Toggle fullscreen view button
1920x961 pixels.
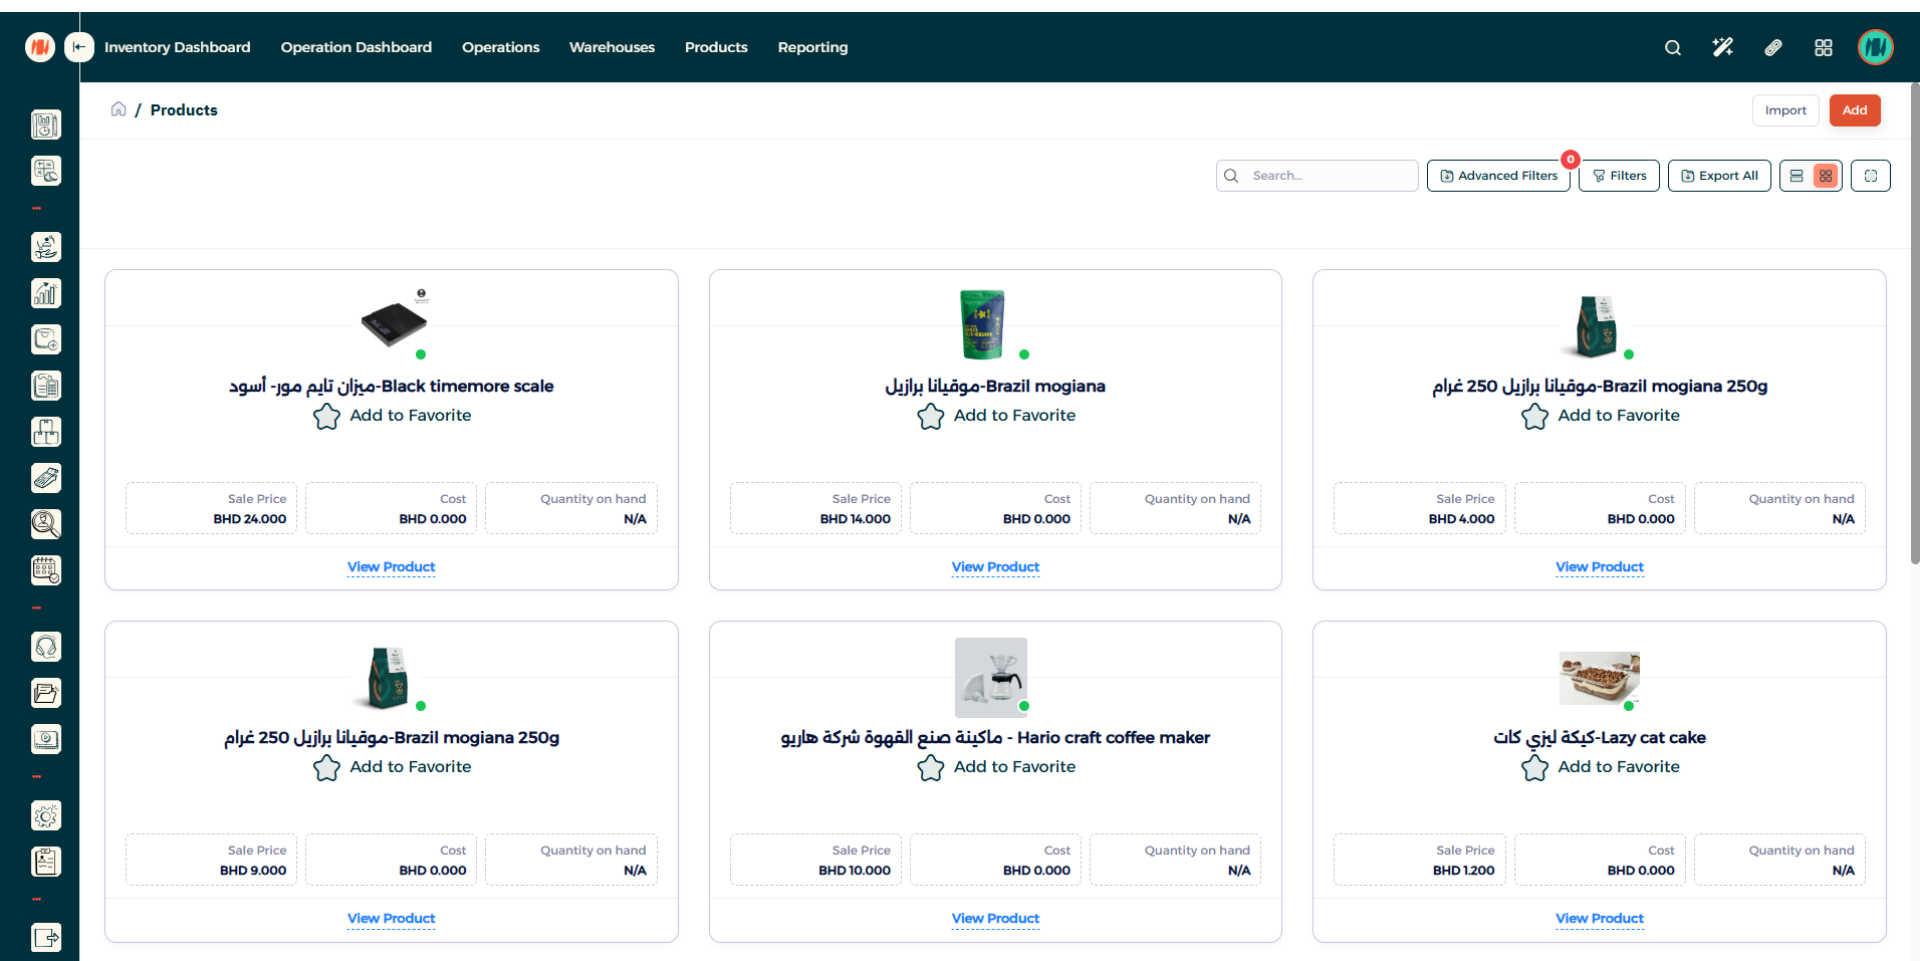[x=1870, y=176]
